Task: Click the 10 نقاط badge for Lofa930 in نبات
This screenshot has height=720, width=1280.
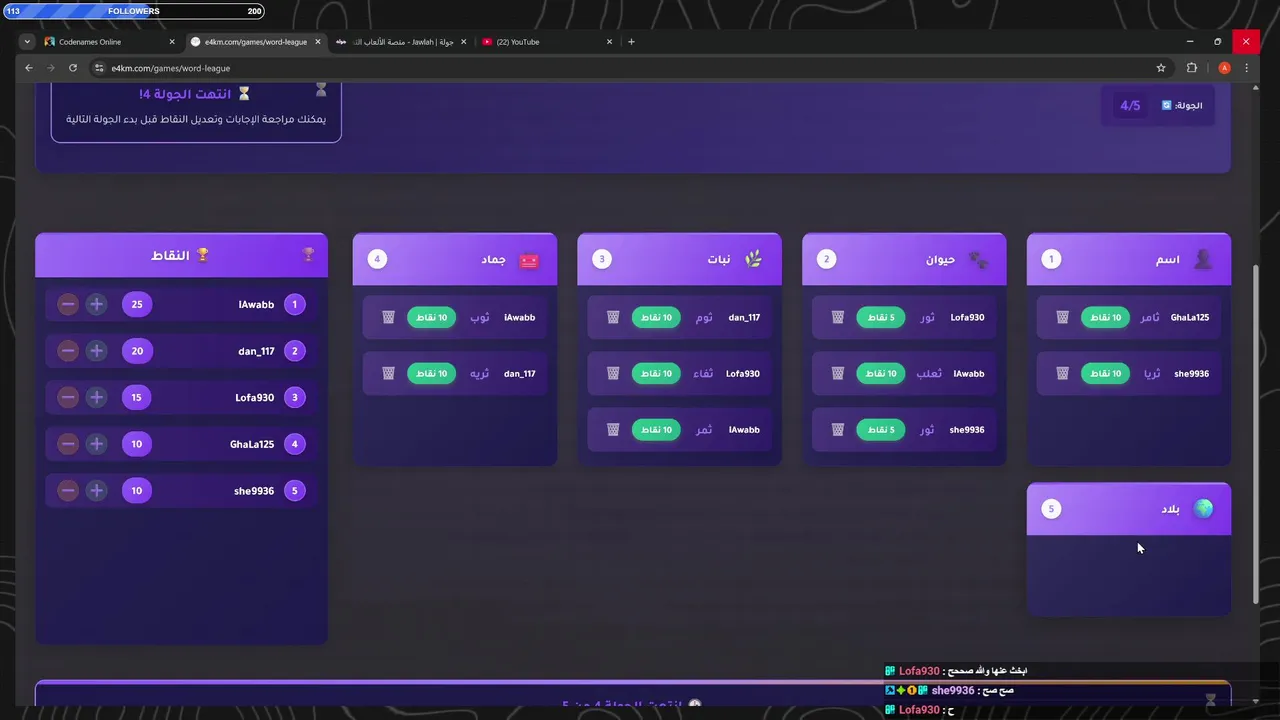Action: tap(656, 373)
